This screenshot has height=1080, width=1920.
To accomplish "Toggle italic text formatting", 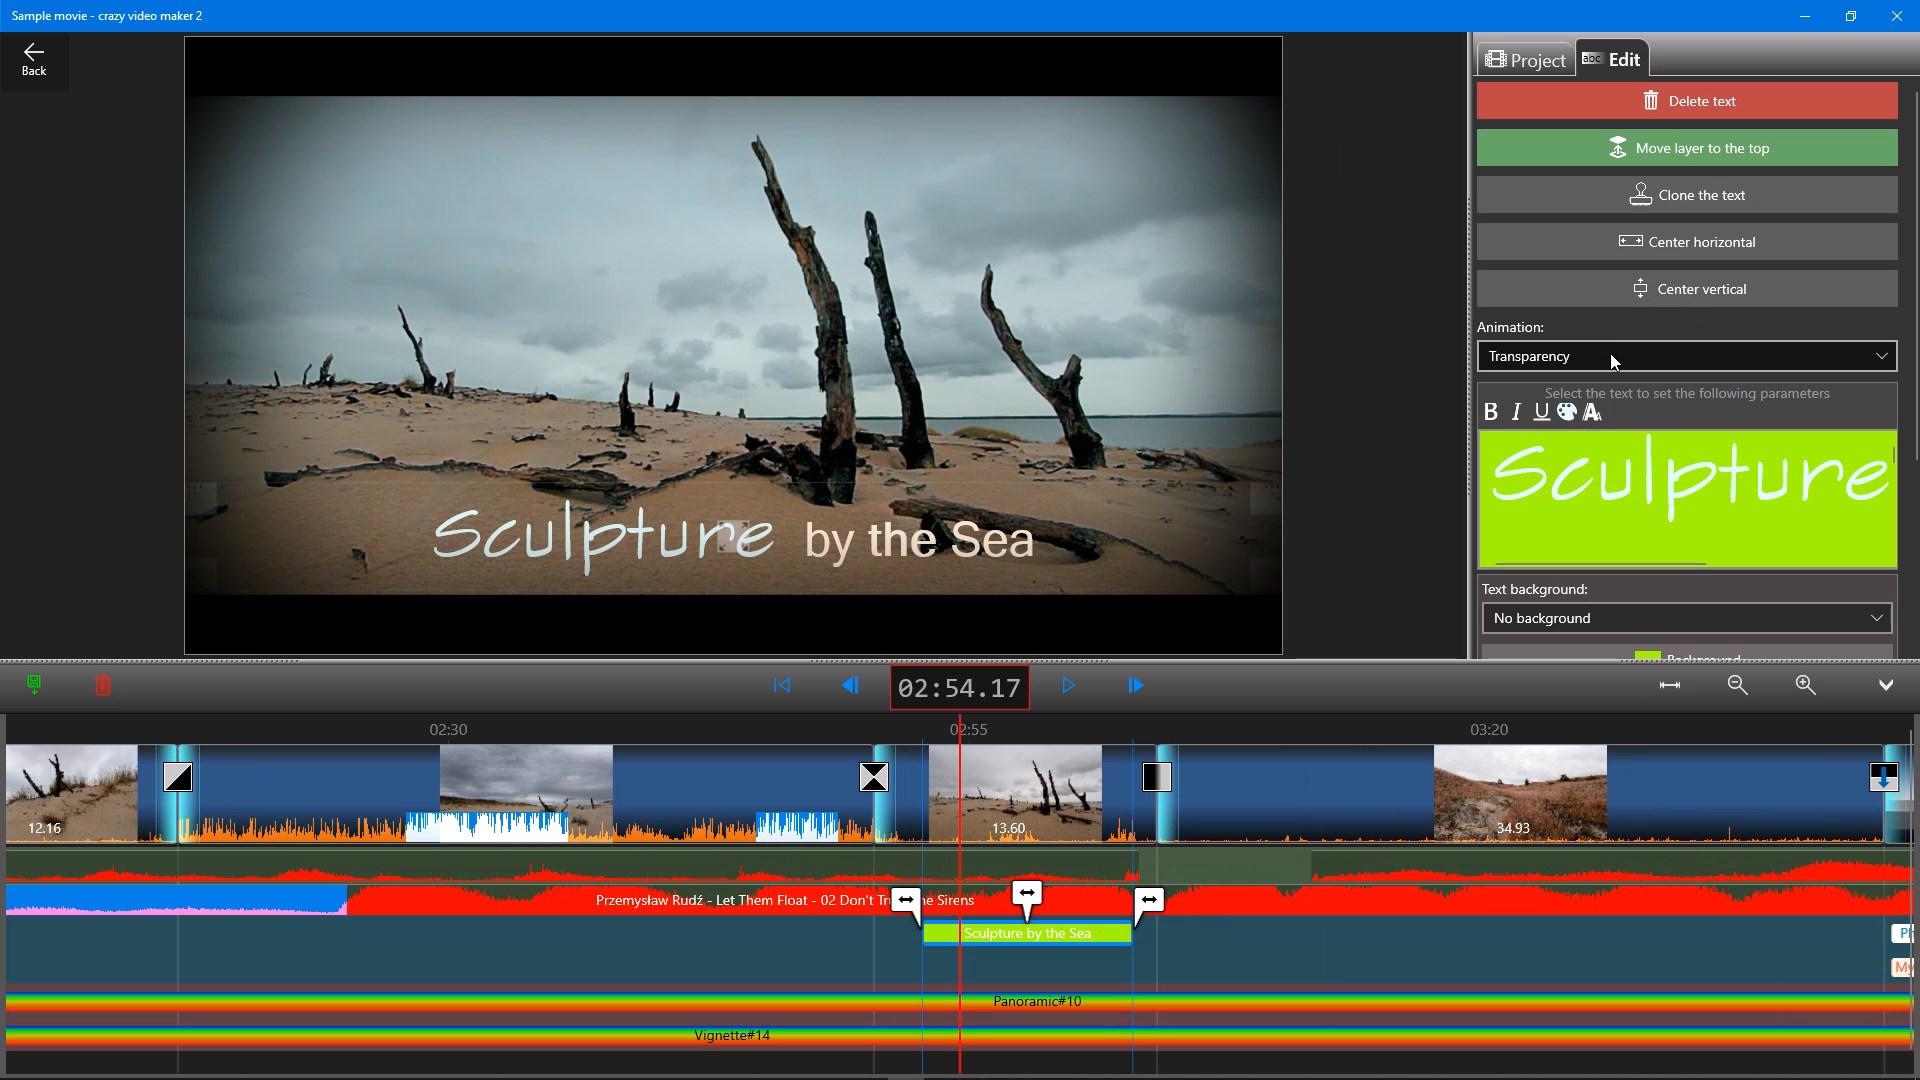I will [1516, 412].
